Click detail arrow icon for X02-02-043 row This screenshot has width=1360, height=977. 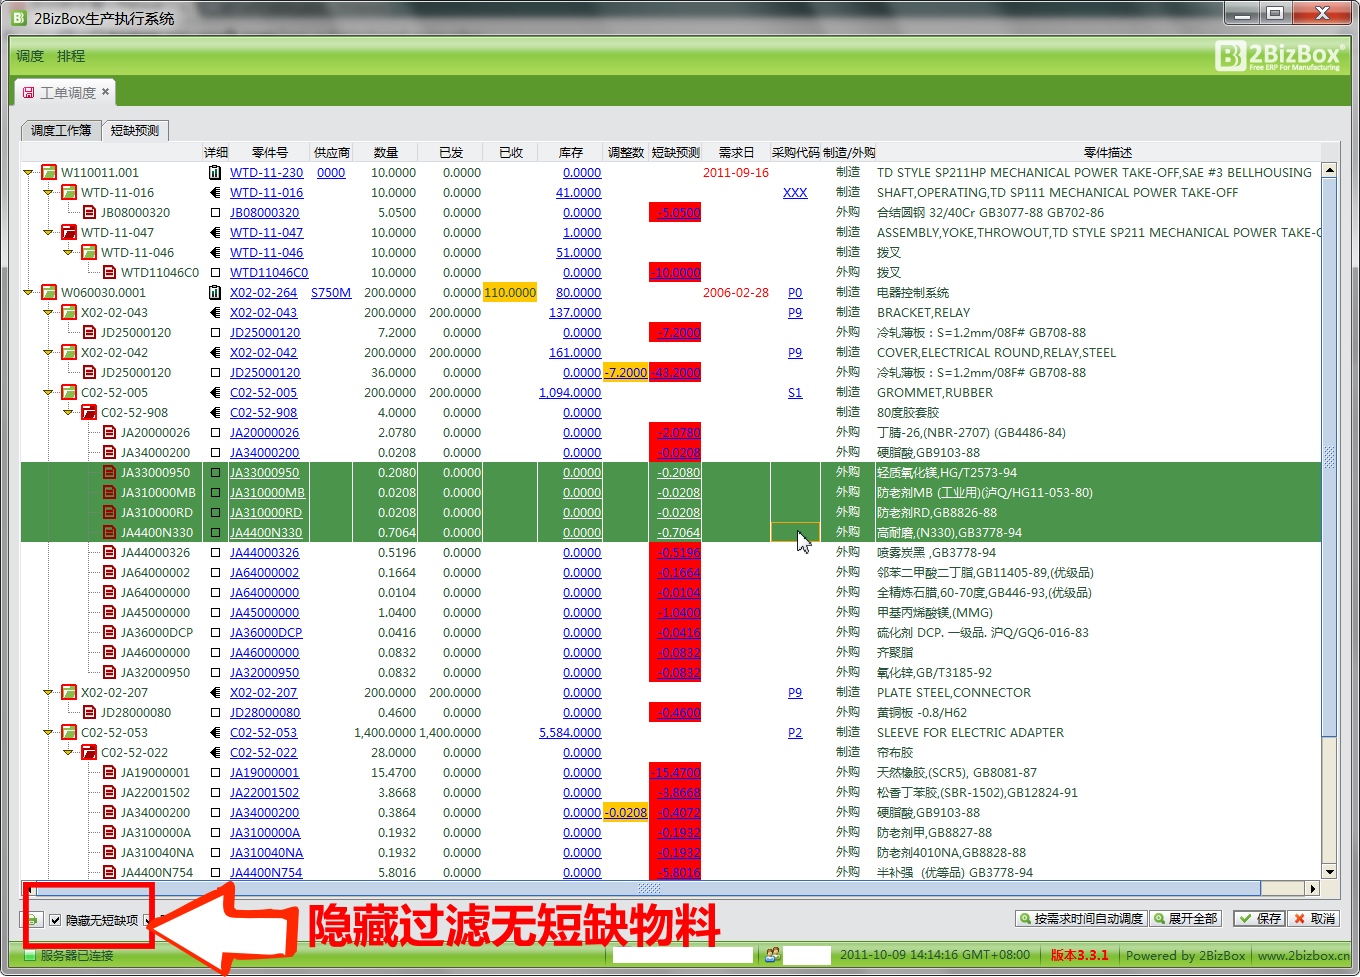point(215,312)
